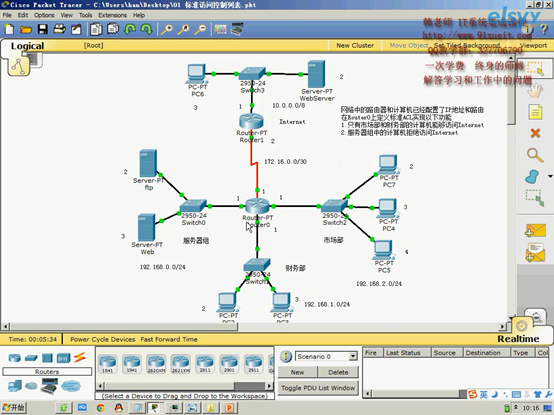This screenshot has height=415, width=554.
Task: Expand the shape tool dropdown arrow
Action: [x=550, y=176]
